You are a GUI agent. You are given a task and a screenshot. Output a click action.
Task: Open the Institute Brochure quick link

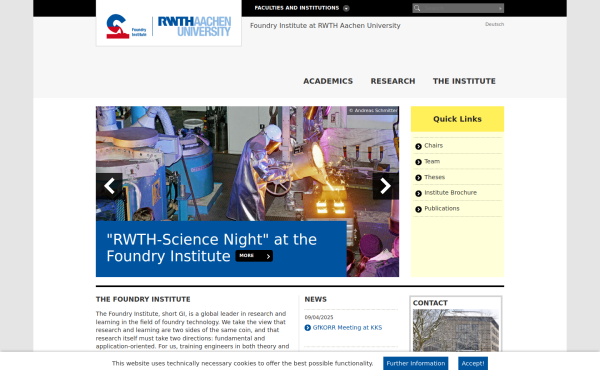(450, 193)
